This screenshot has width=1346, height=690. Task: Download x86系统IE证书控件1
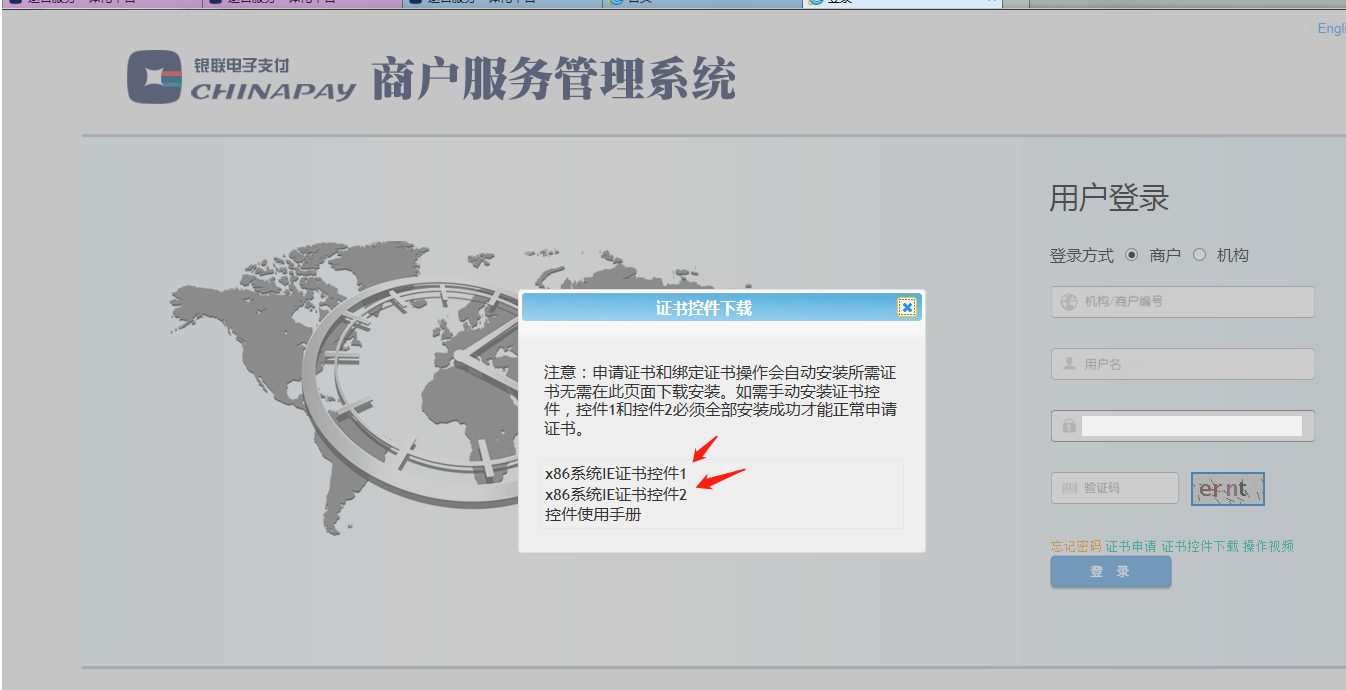coord(616,474)
